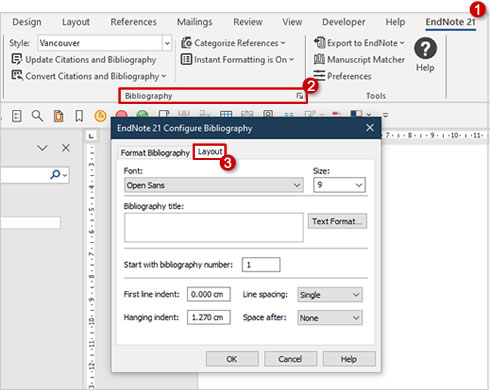The width and height of the screenshot is (490, 390).
Task: Toggle Instant Formatting is On menu
Action: [238, 60]
